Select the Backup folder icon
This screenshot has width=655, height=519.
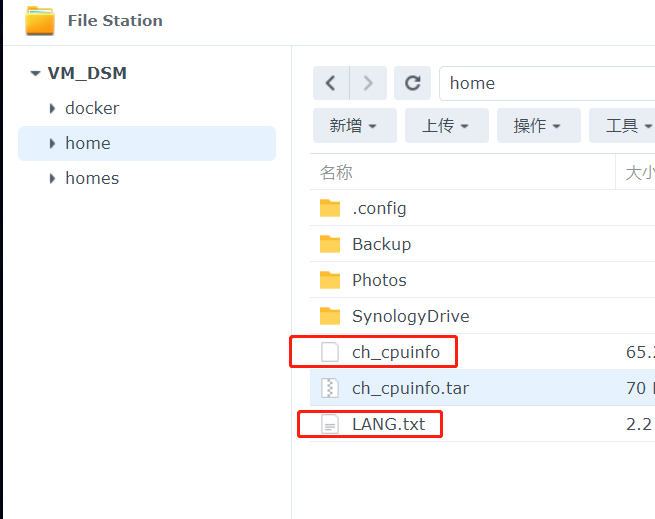click(330, 244)
